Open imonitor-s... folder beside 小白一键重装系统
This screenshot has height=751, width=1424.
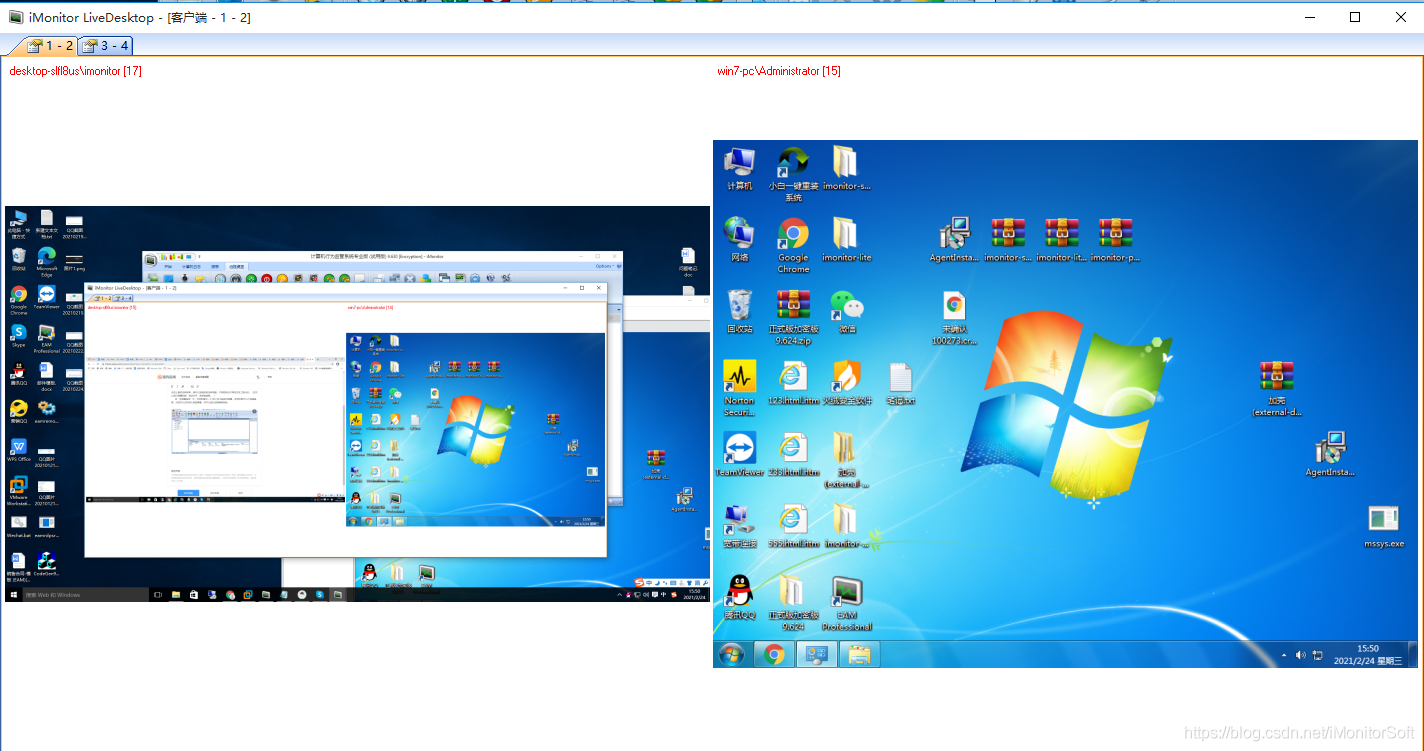tap(846, 169)
